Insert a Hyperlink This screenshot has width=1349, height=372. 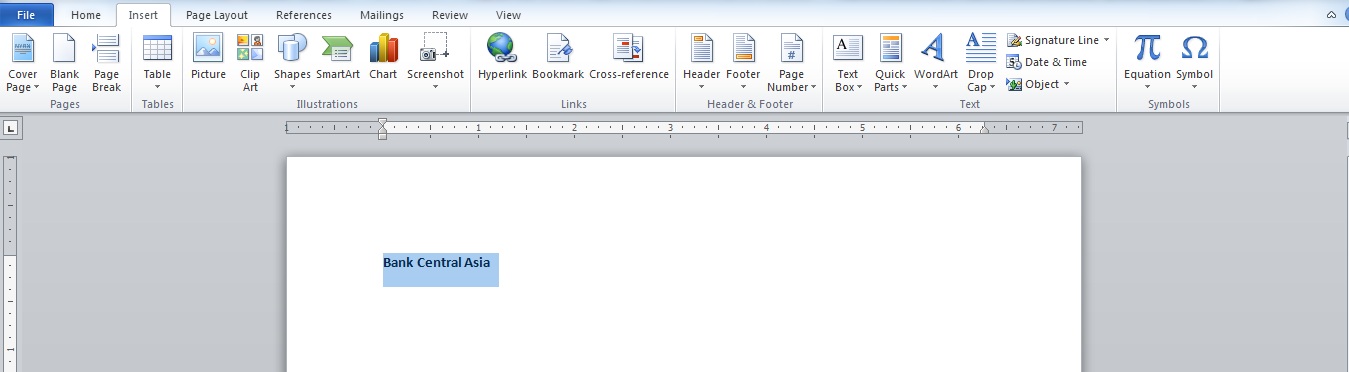click(501, 57)
